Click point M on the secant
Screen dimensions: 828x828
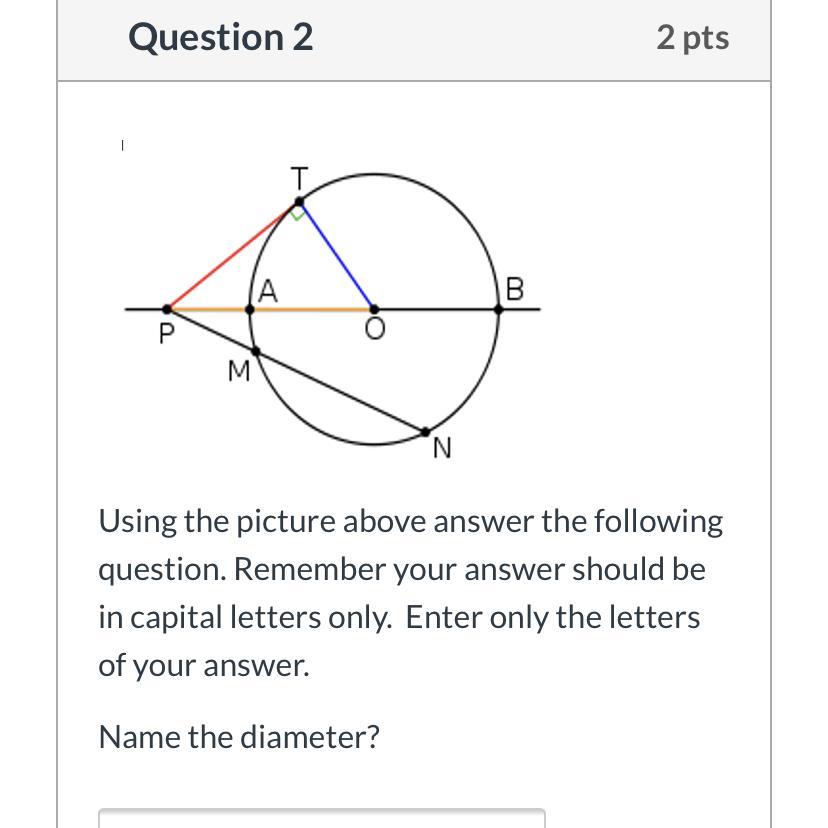(256, 351)
